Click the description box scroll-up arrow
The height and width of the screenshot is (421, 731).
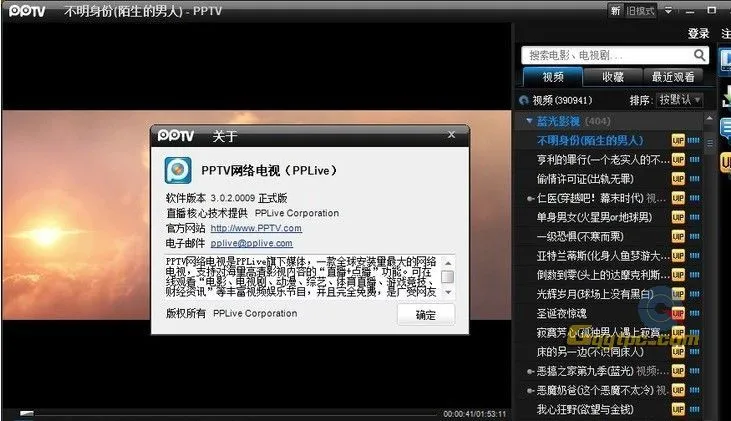click(x=448, y=263)
